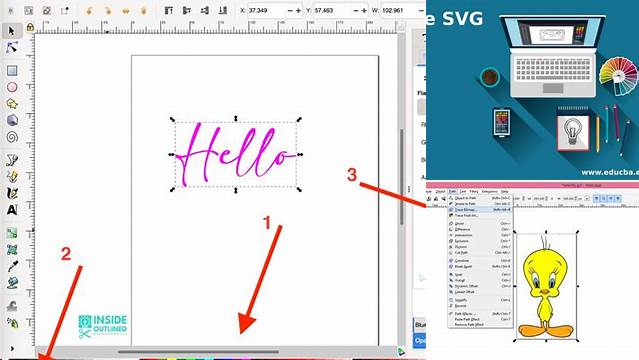The height and width of the screenshot is (360, 639).
Task: Select the pink Ellipse tool
Action: click(x=12, y=87)
